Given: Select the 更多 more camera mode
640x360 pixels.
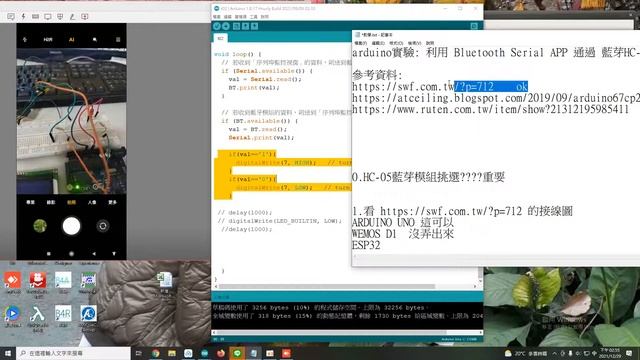Looking at the screenshot, I should 112,202.
